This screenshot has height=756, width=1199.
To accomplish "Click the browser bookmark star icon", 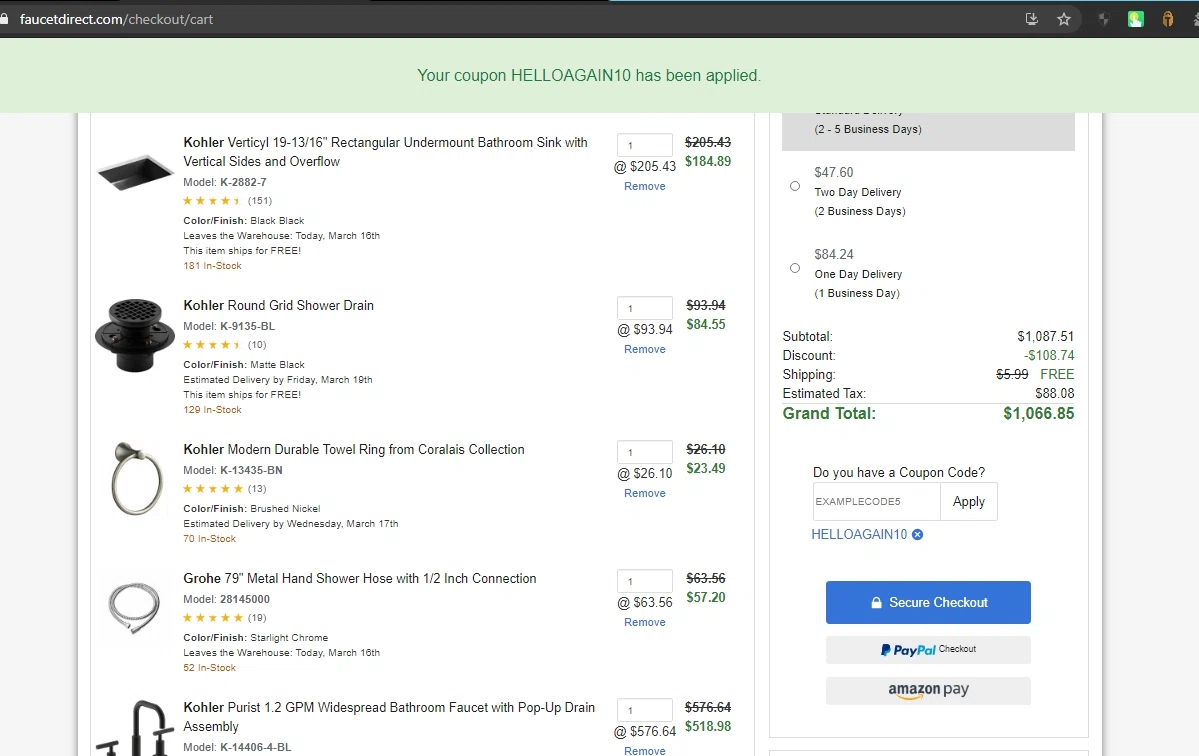I will (x=1064, y=19).
